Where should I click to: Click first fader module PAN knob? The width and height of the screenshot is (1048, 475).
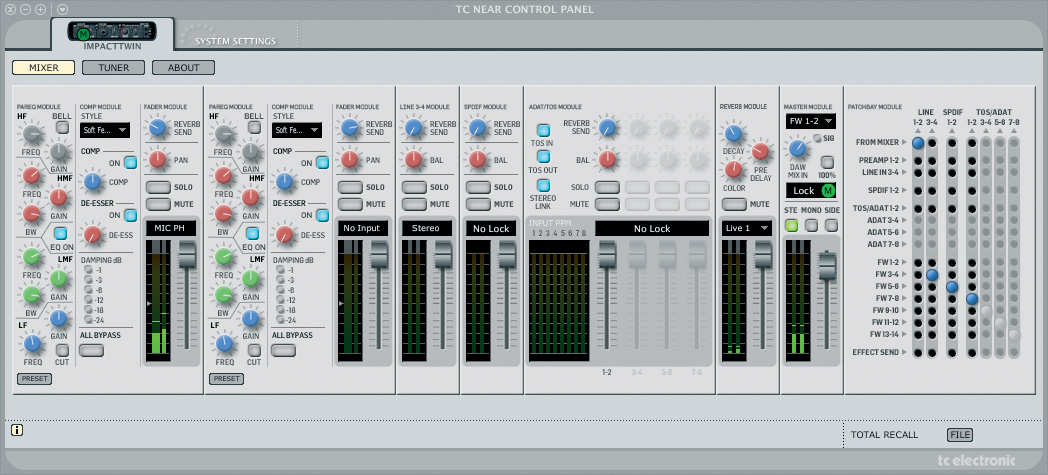pyautogui.click(x=157, y=159)
